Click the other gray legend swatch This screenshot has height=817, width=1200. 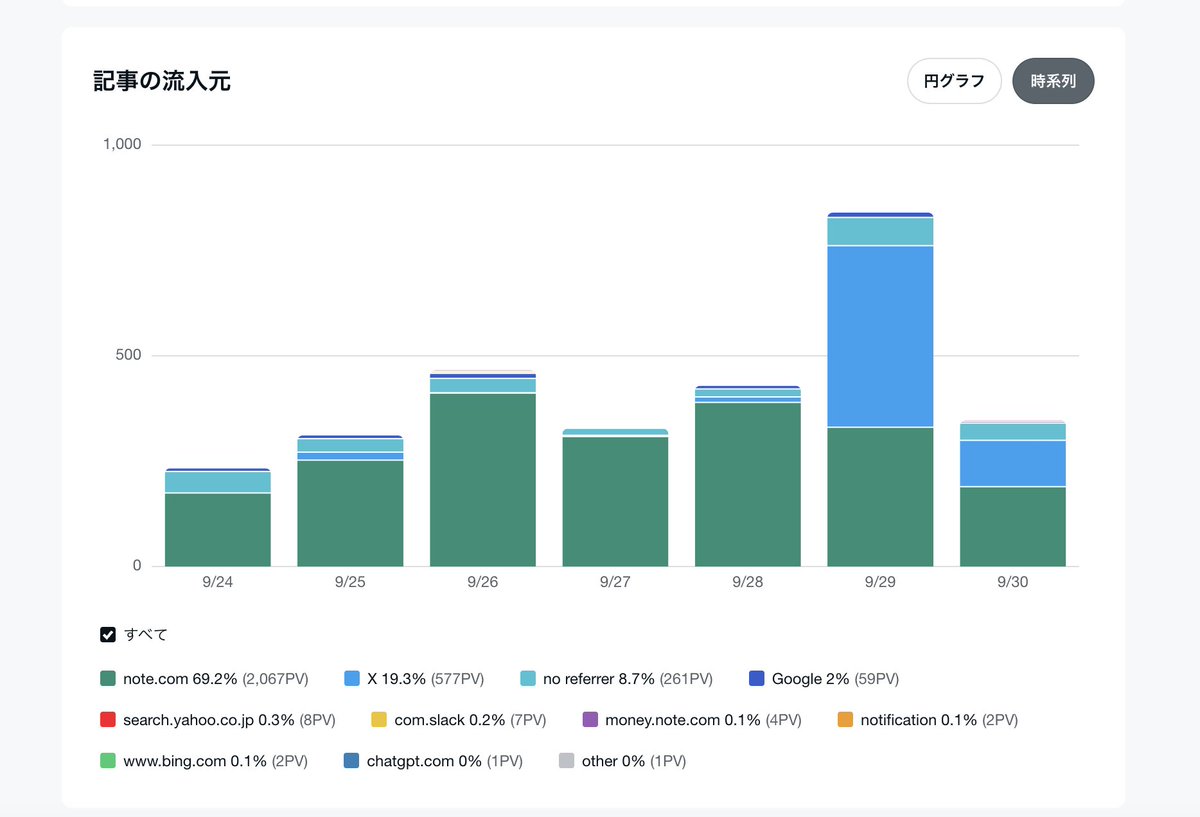click(x=566, y=761)
